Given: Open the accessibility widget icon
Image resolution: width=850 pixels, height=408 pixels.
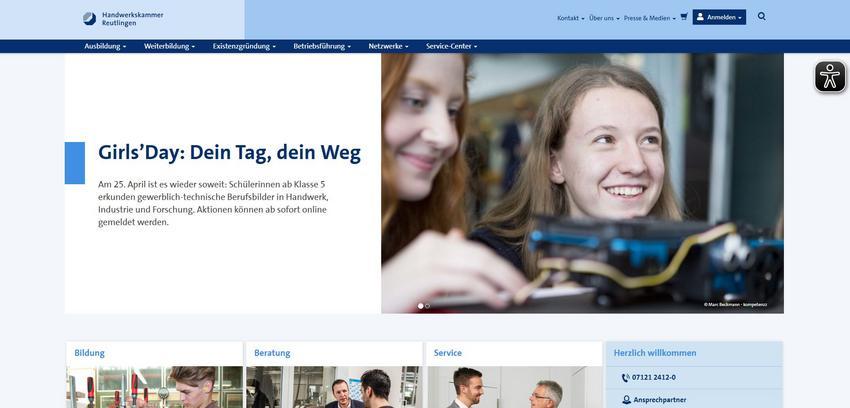Looking at the screenshot, I should 830,76.
